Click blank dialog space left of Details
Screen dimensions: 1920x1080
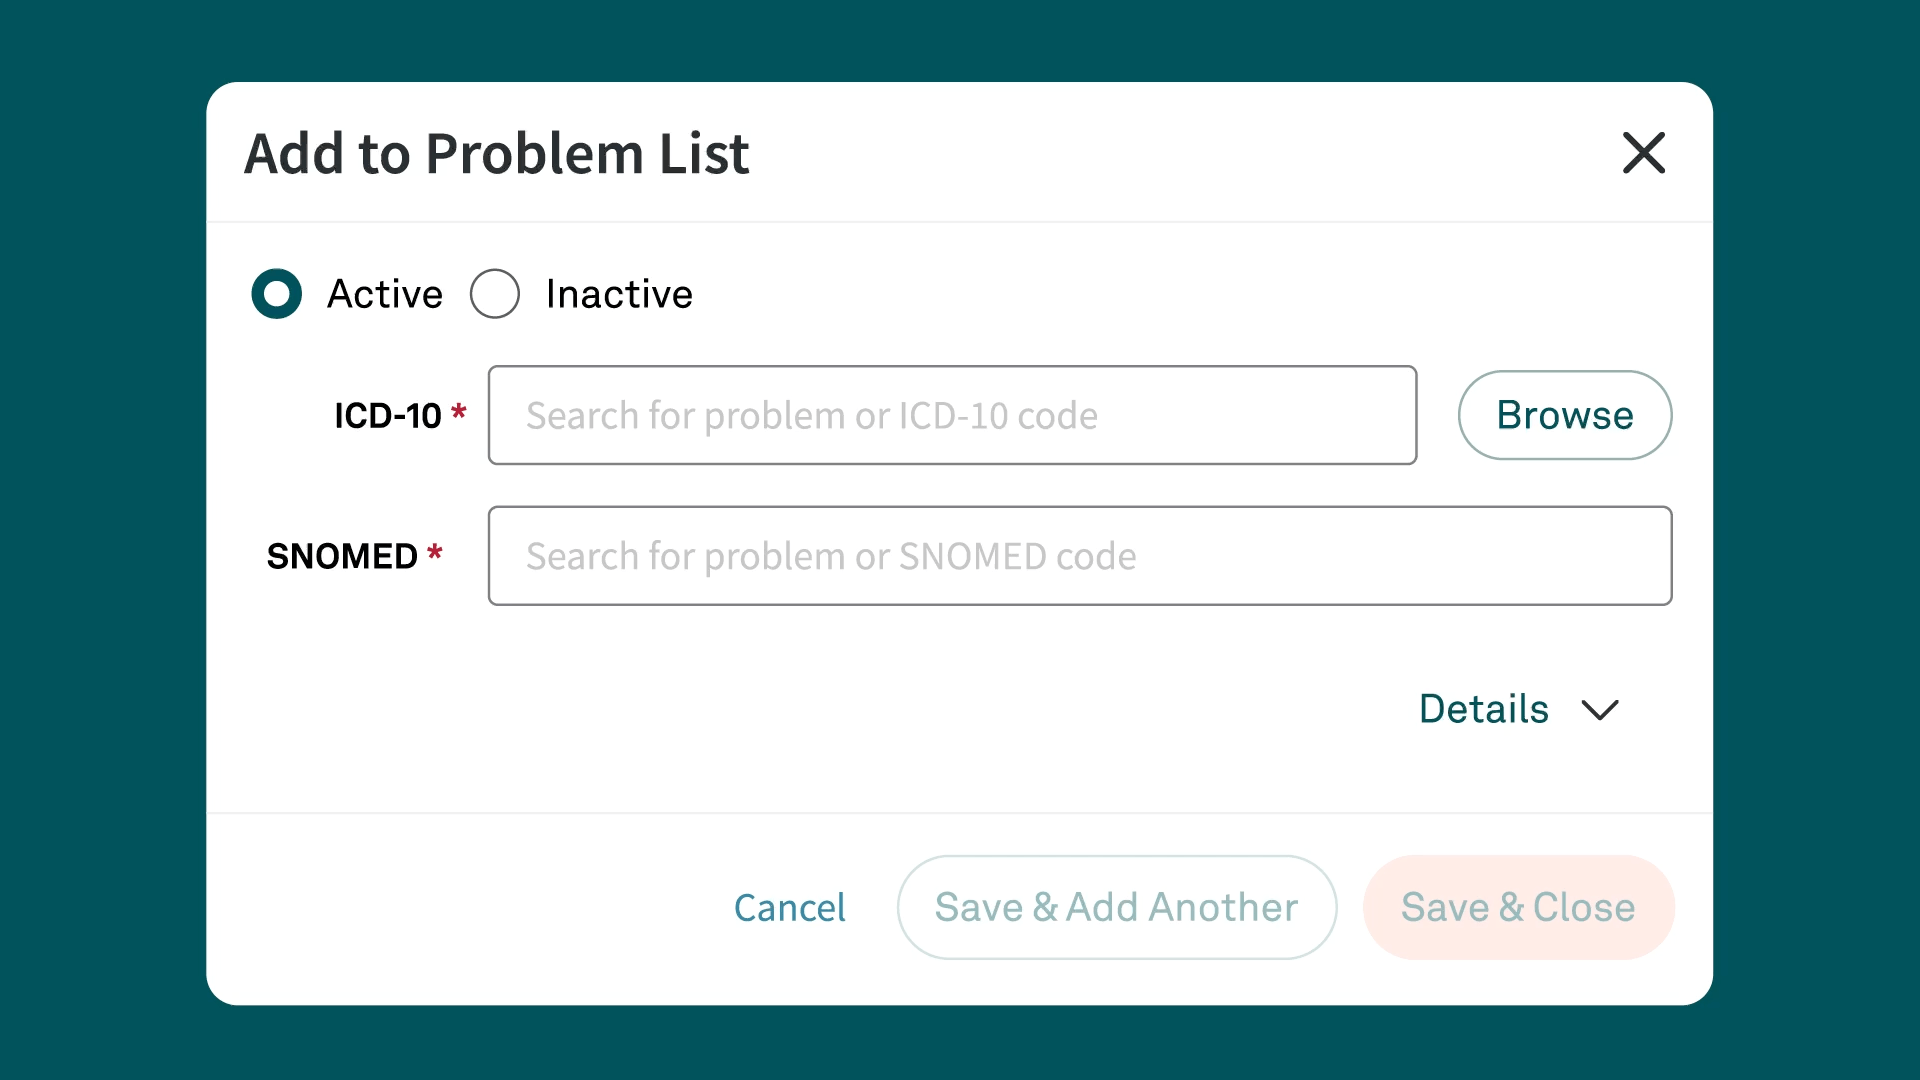800,710
